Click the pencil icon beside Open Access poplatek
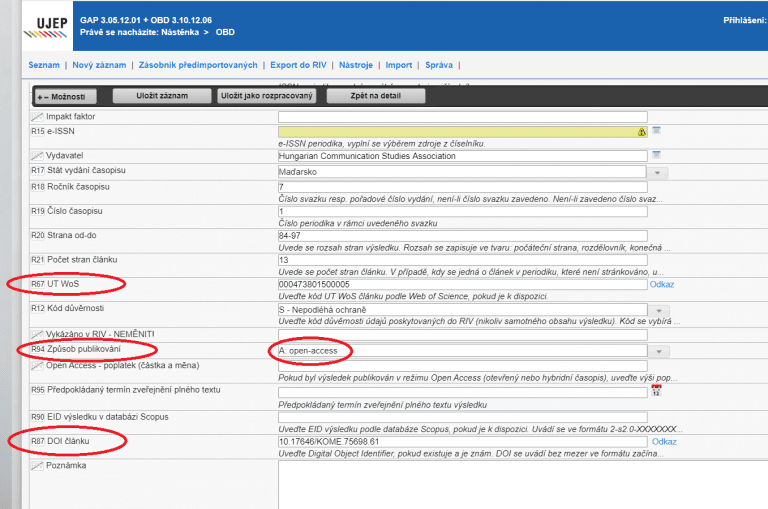 coord(37,366)
